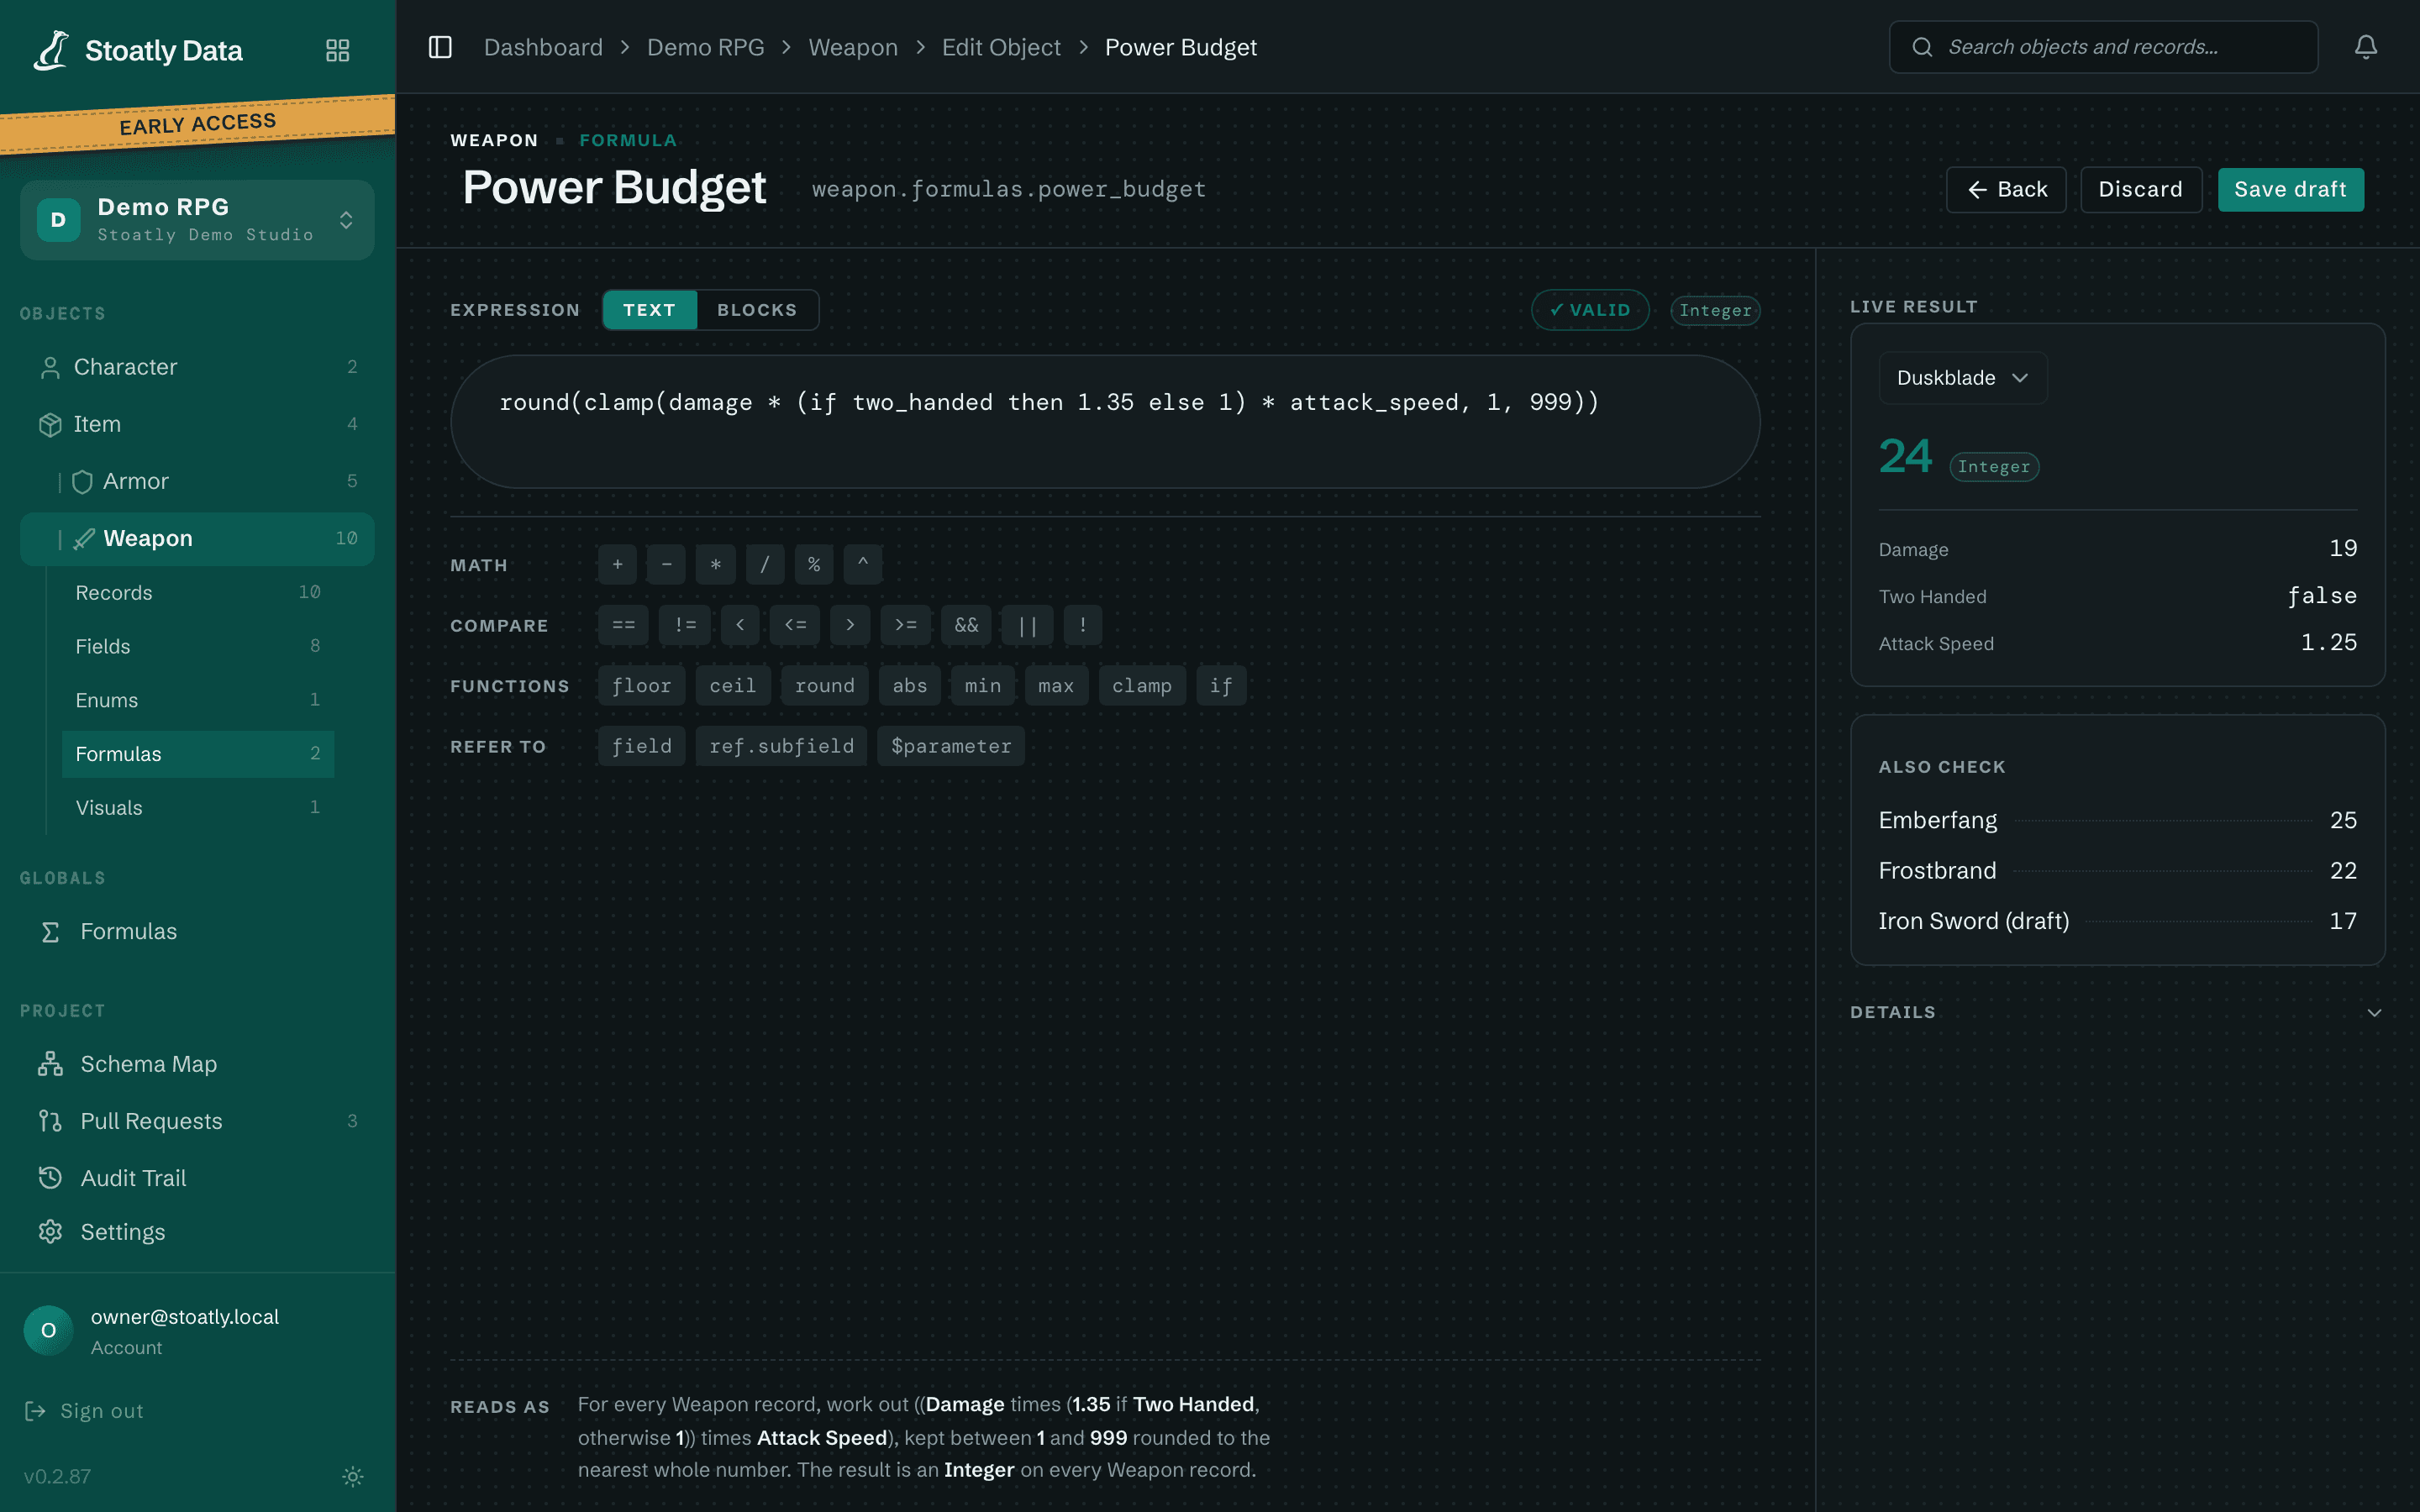Discard the formula changes

(x=2140, y=190)
